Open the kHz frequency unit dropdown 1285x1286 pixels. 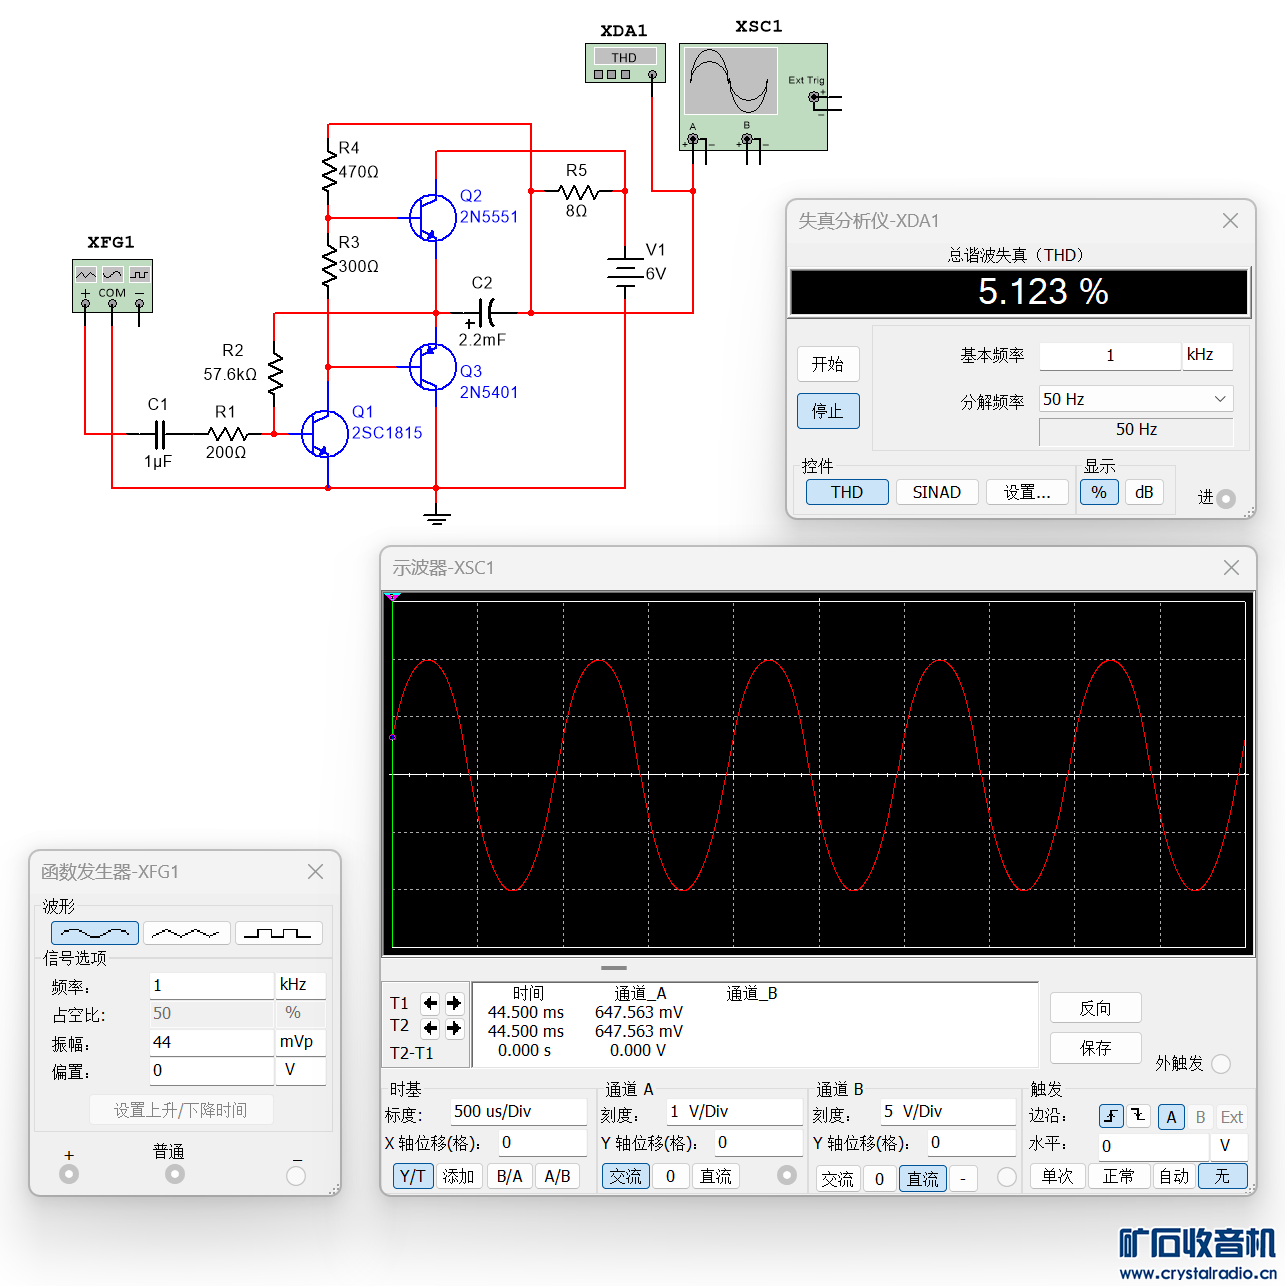301,985
